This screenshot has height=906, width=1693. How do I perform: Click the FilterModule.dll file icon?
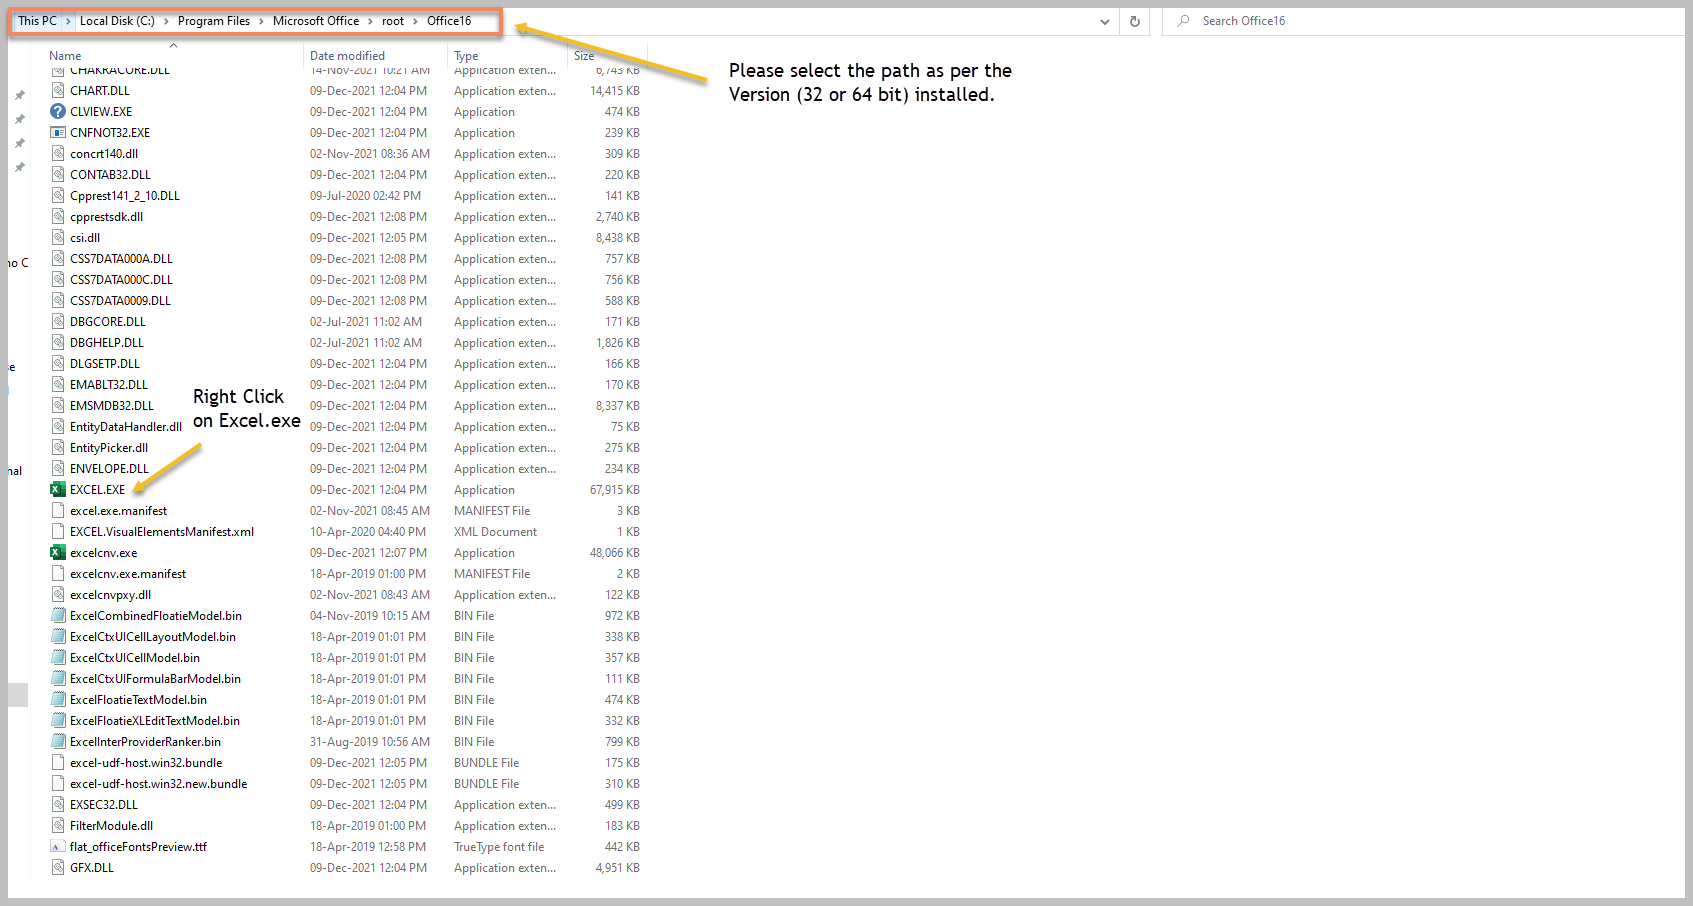tap(58, 826)
